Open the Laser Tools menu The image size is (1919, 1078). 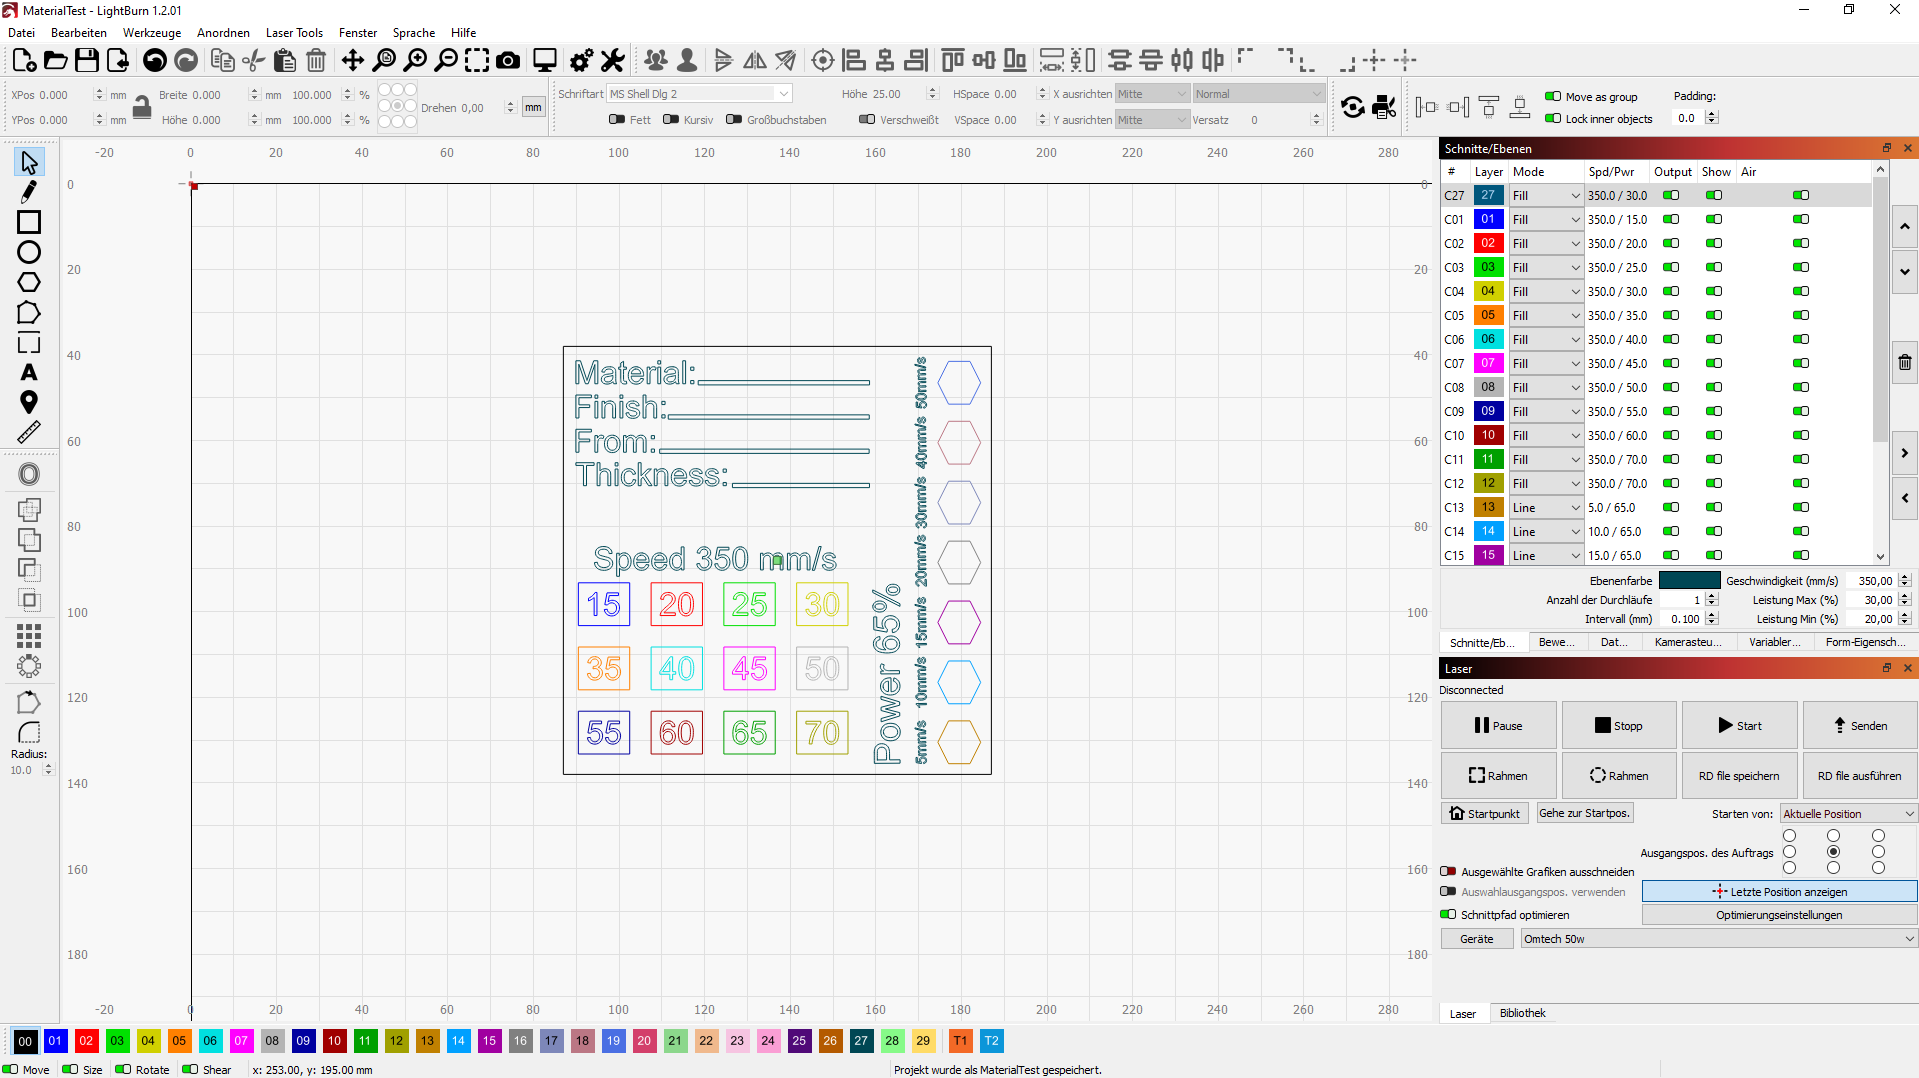[x=294, y=32]
